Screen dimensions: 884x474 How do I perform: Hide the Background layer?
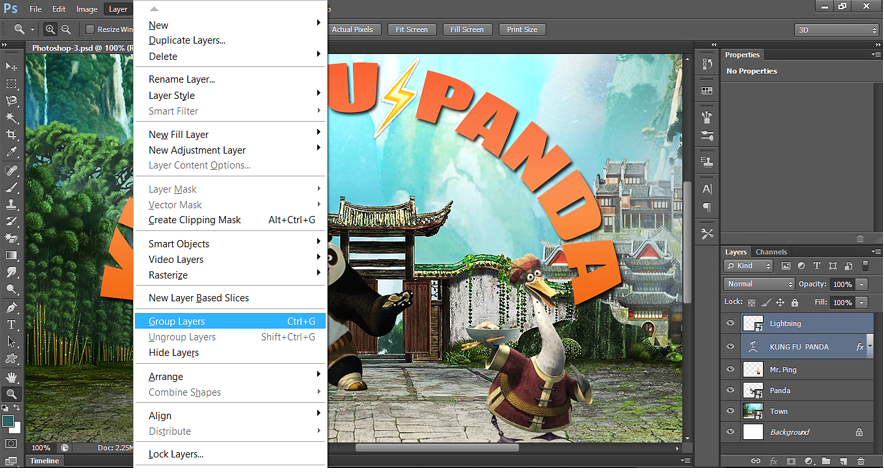tap(731, 432)
